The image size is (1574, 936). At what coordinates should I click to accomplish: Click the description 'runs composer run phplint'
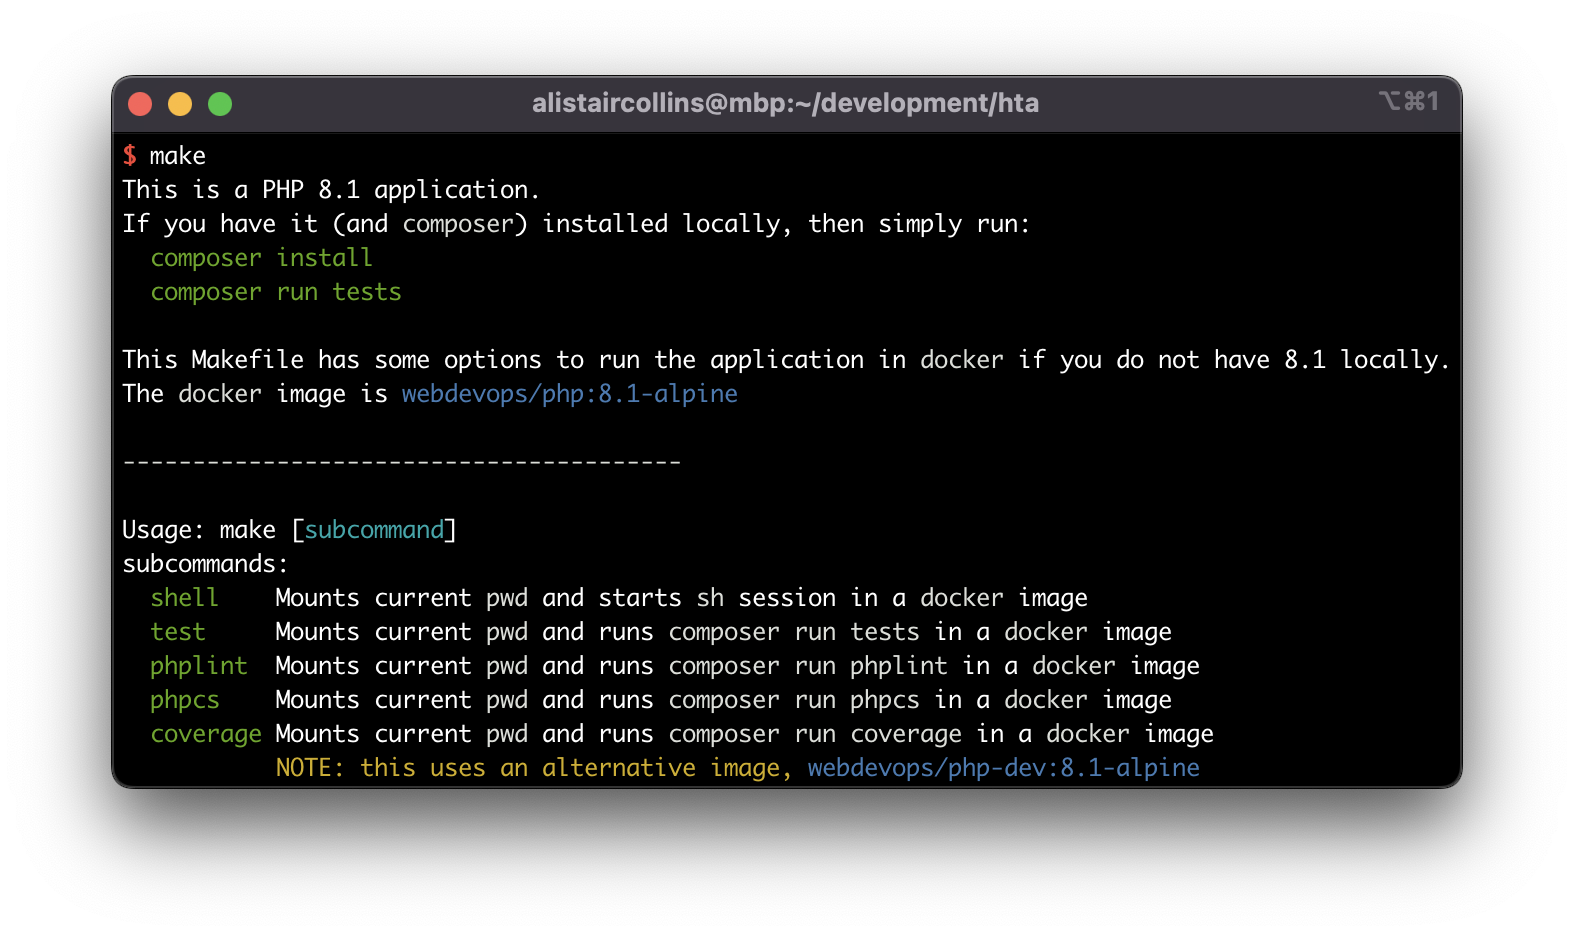(x=773, y=666)
